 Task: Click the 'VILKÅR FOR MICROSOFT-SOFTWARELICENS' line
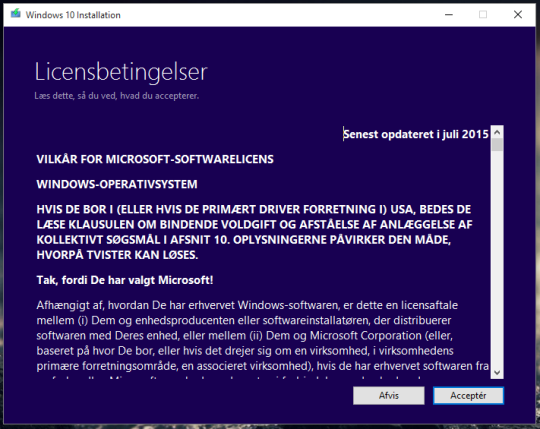(x=155, y=159)
